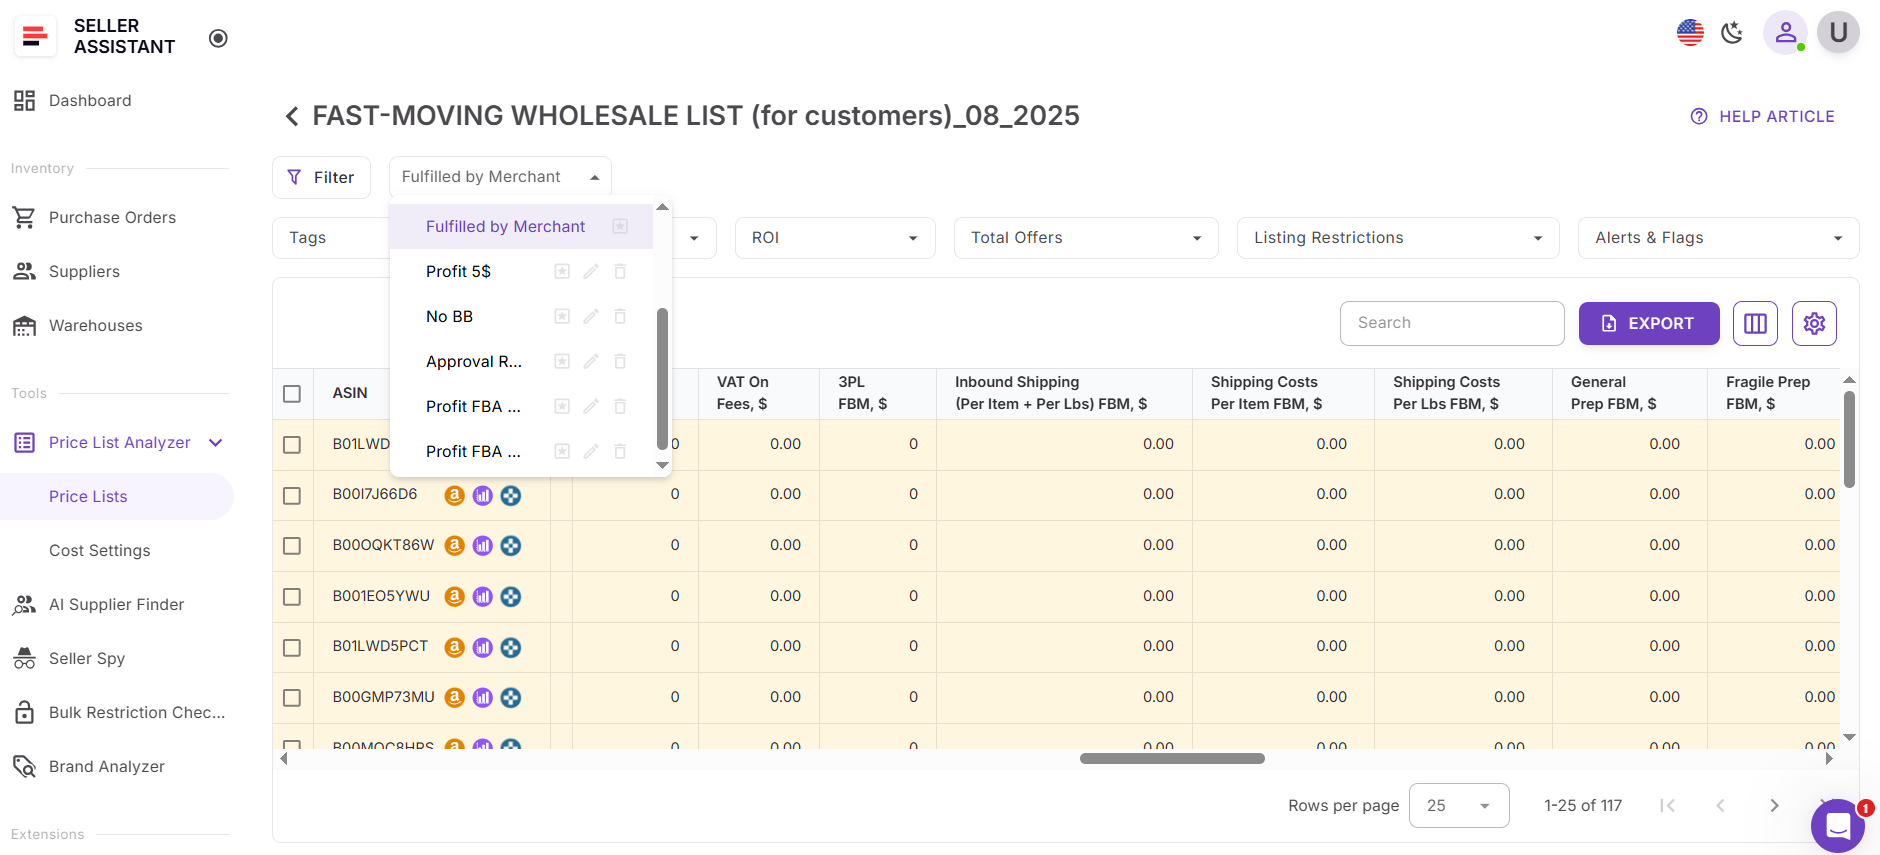Screen dimensions: 1880x855
Task: Tick the checkbox for B01LWD5PCT
Action: pos(292,647)
